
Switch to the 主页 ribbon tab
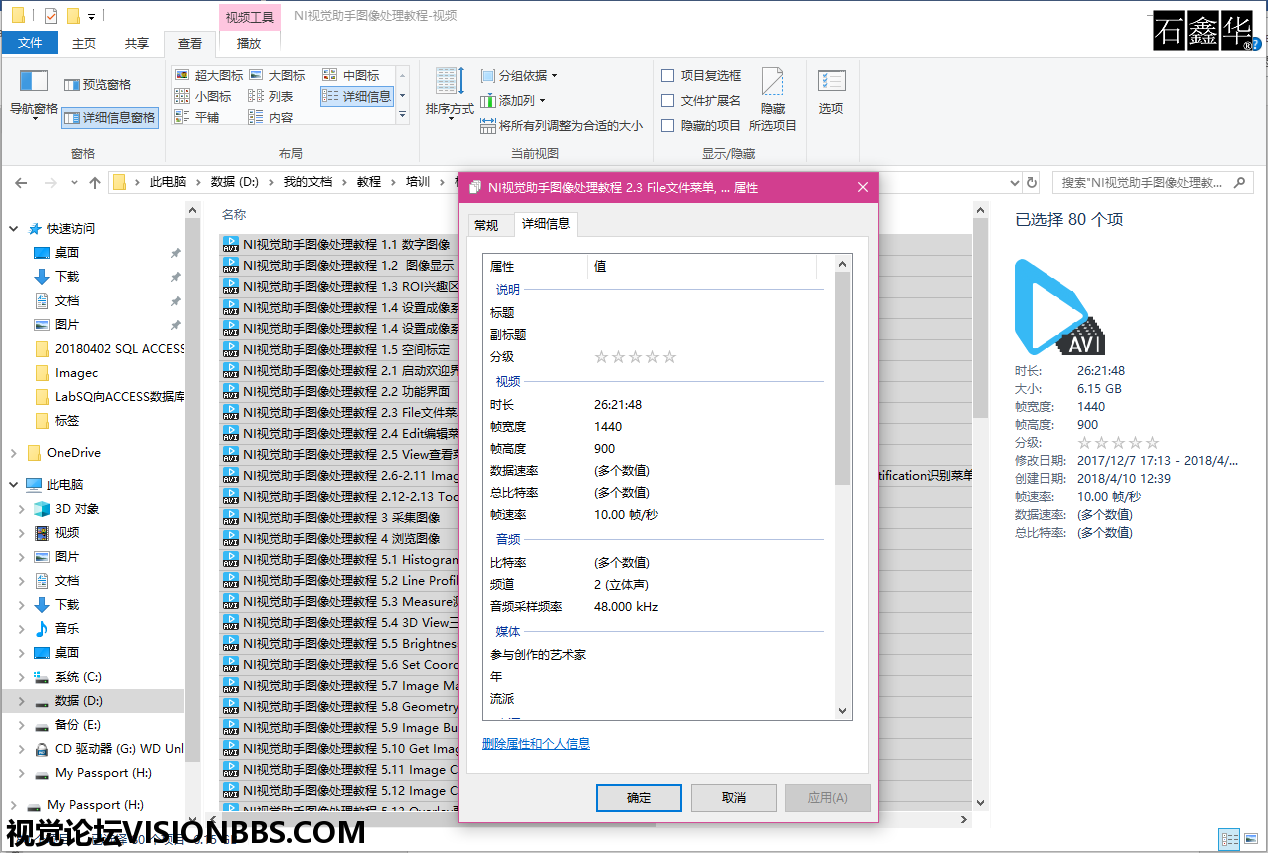pyautogui.click(x=84, y=43)
